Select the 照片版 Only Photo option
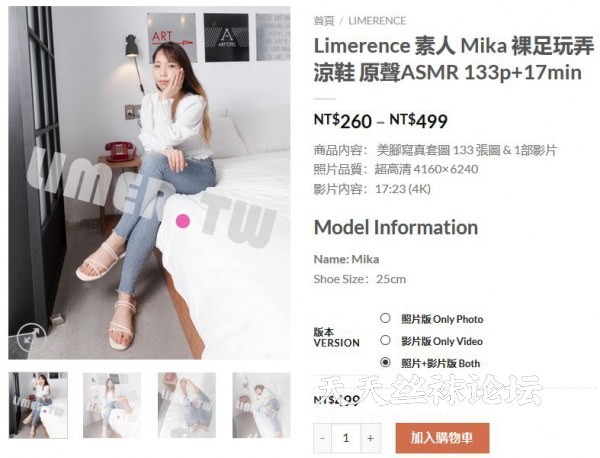 coord(385,318)
